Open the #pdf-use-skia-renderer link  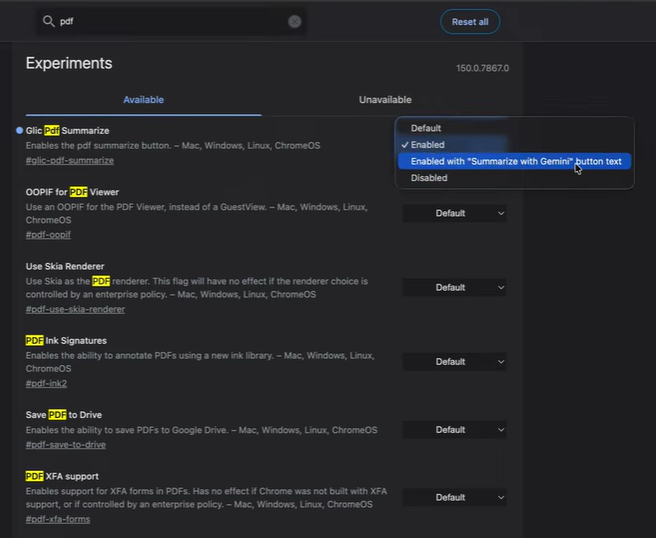point(75,309)
